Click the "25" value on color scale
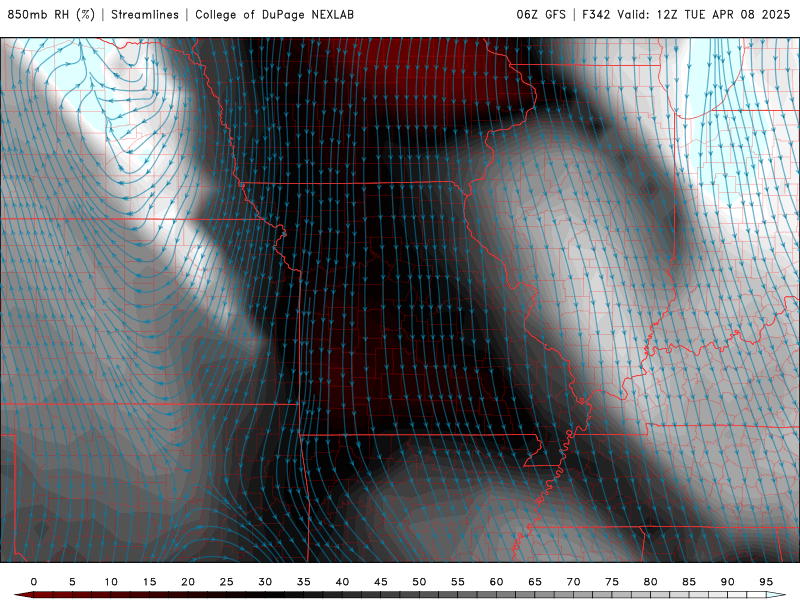 (227, 582)
